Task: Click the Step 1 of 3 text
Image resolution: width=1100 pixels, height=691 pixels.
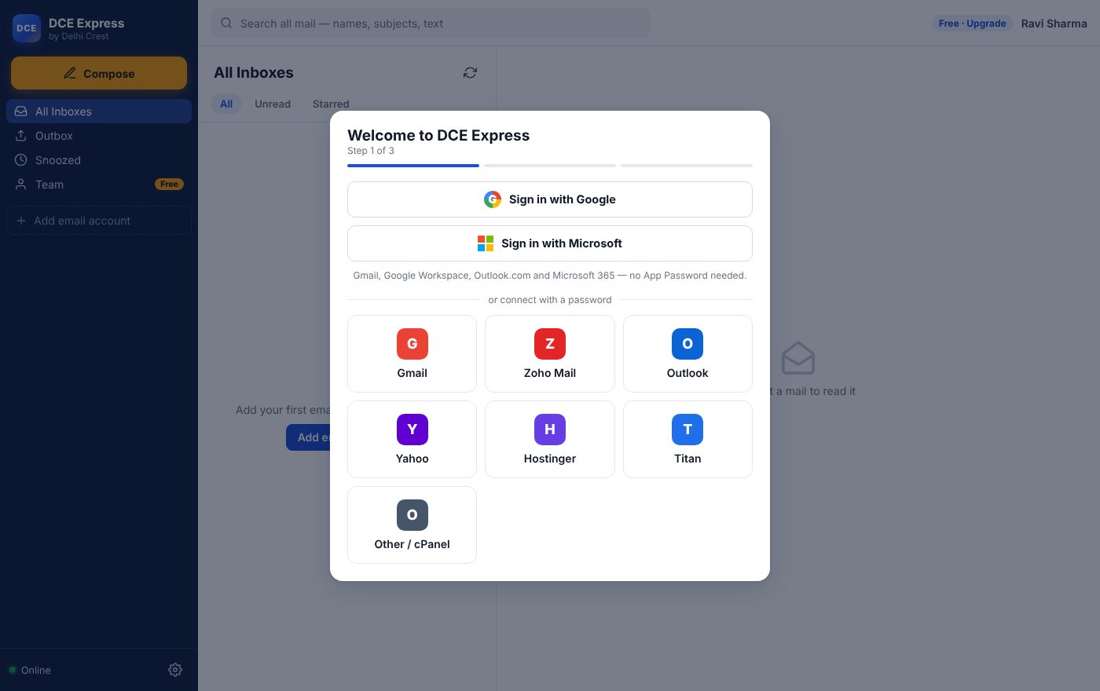Action: (x=370, y=151)
